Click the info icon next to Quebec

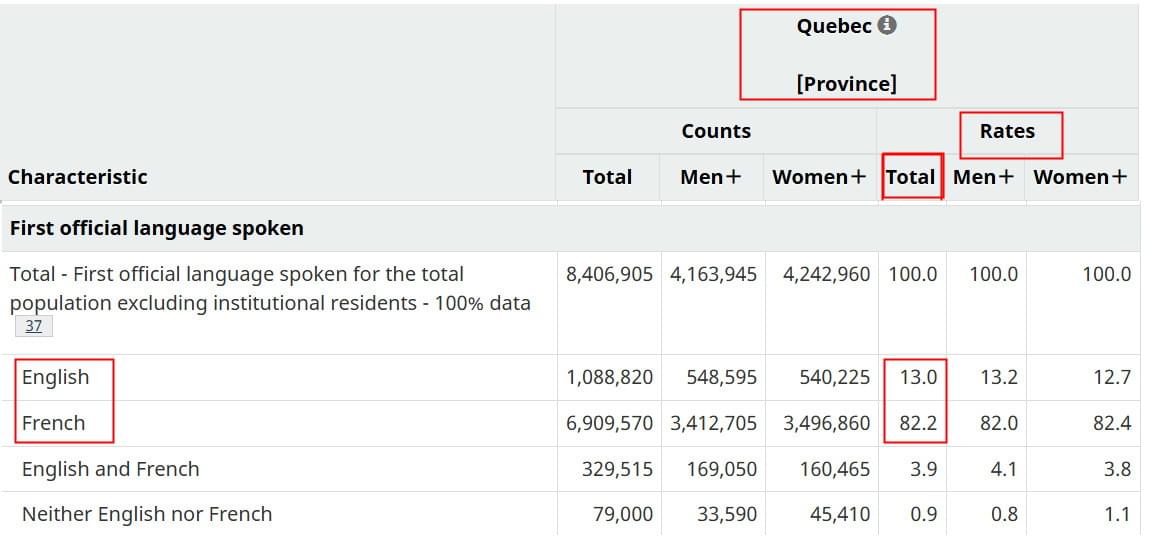coord(887,26)
